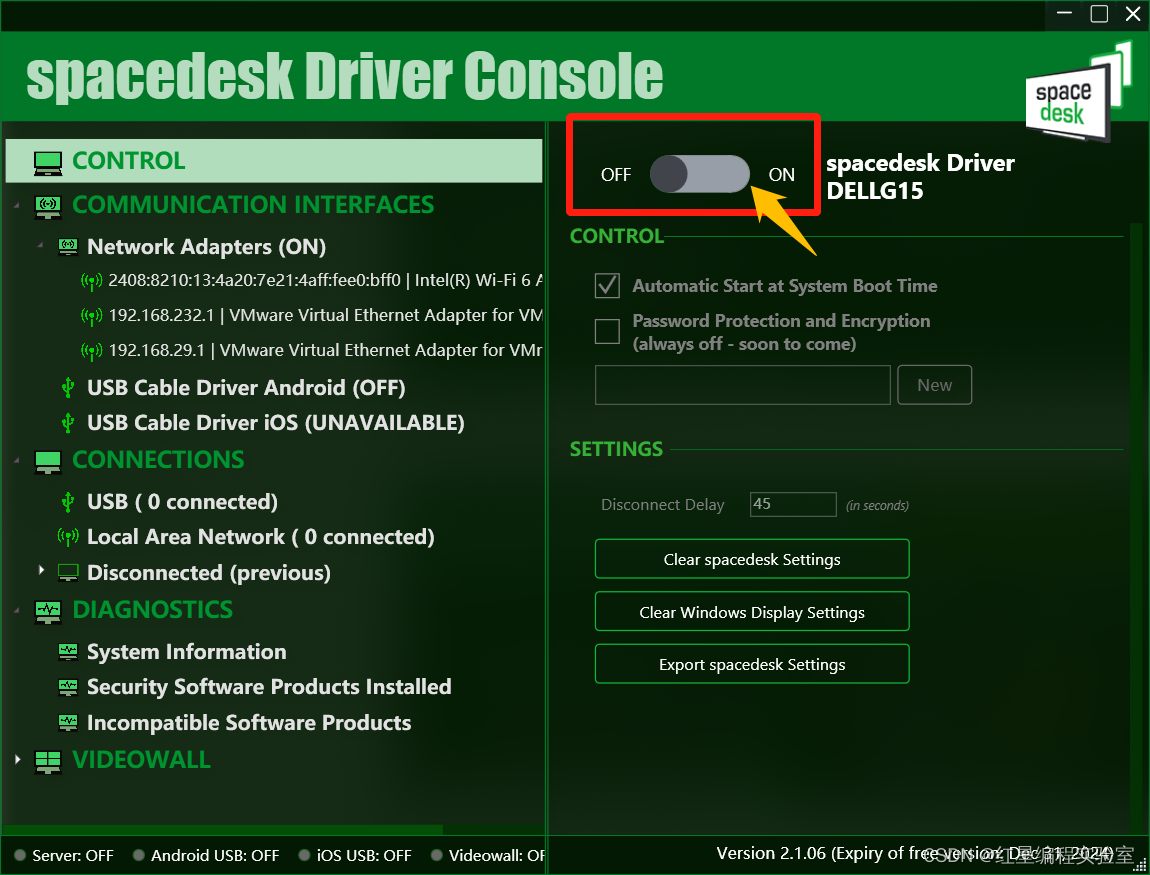The width and height of the screenshot is (1150, 875).
Task: Maximize the Driver Console window
Action: [x=1099, y=14]
